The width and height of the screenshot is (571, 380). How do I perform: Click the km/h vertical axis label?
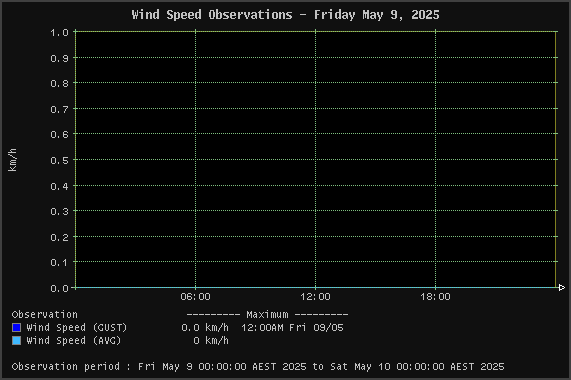point(12,160)
